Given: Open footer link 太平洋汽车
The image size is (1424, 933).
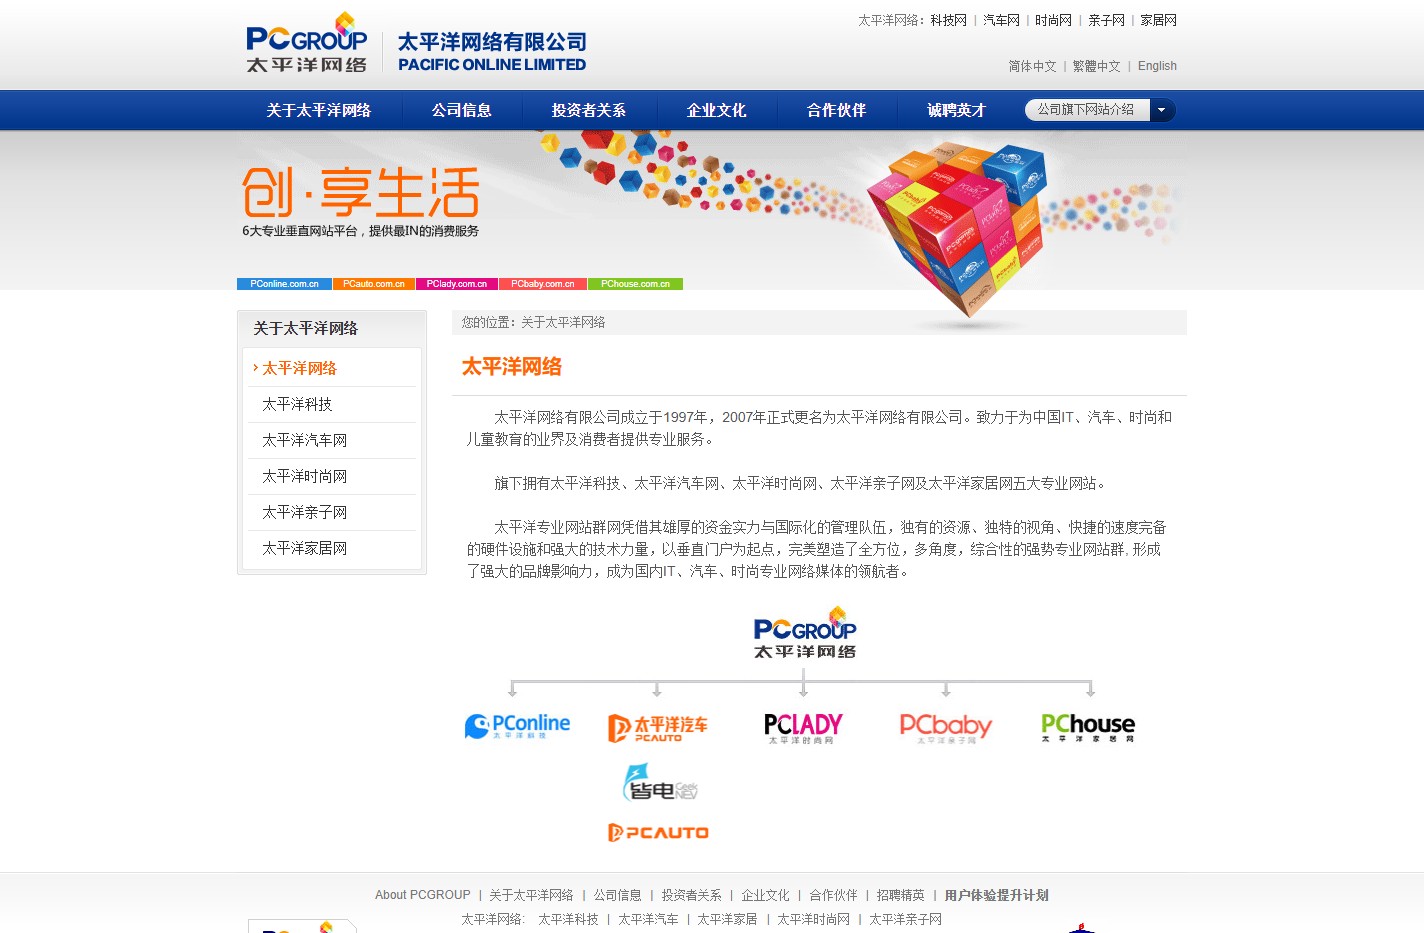Looking at the screenshot, I should point(648,919).
